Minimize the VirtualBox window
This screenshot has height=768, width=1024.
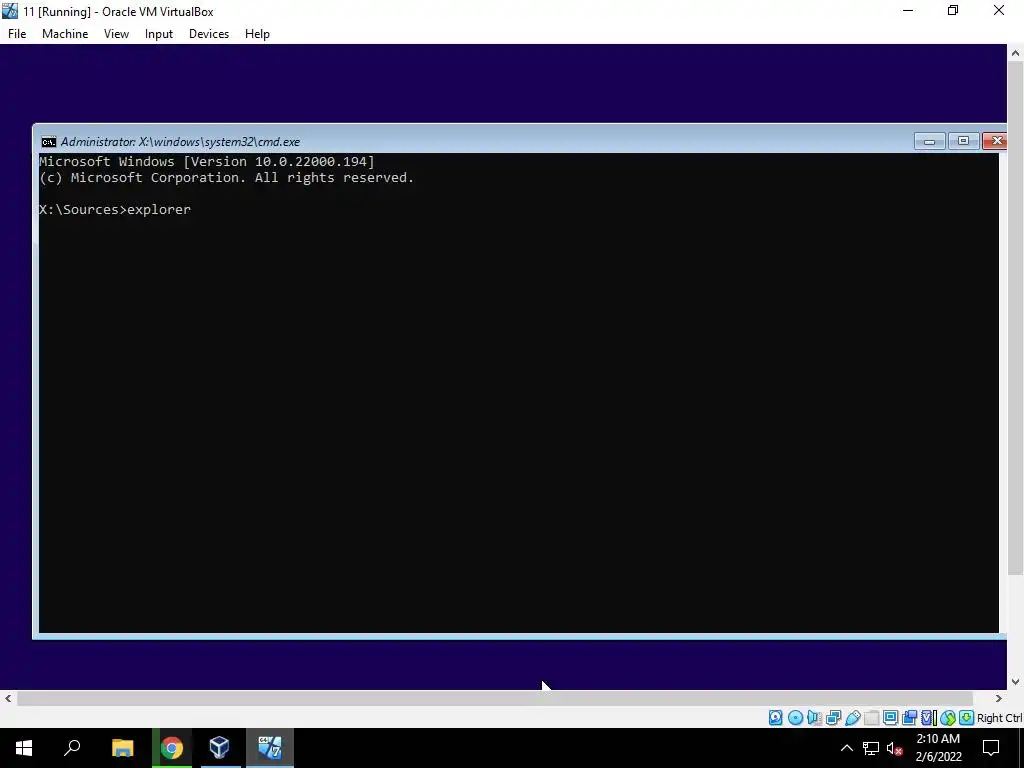pos(908,11)
